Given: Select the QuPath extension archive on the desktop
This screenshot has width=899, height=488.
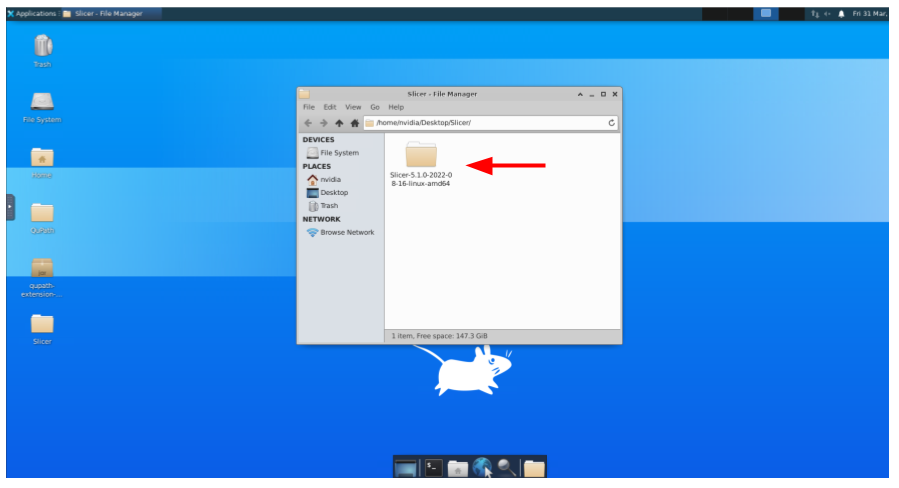Looking at the screenshot, I should click(x=42, y=269).
